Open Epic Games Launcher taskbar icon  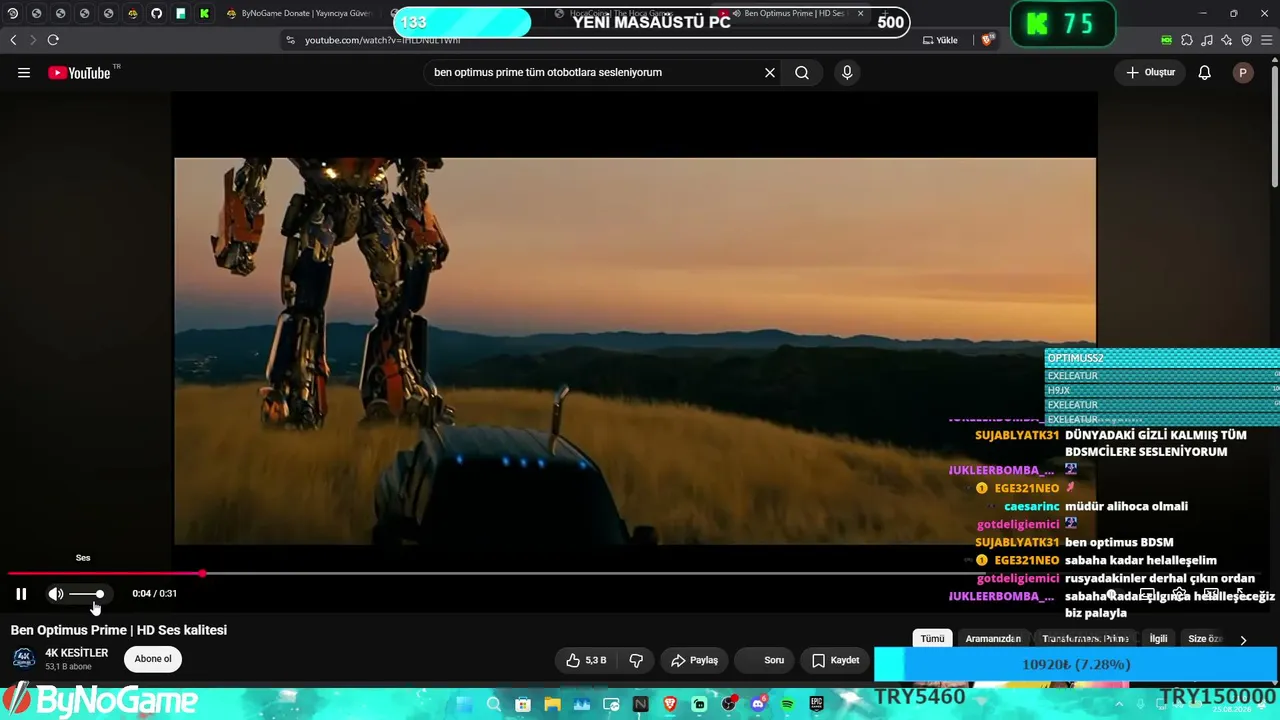(x=816, y=705)
